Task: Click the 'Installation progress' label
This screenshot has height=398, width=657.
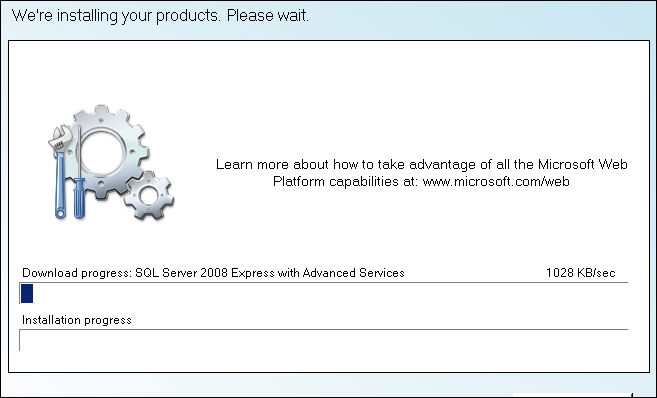Action: coord(77,320)
